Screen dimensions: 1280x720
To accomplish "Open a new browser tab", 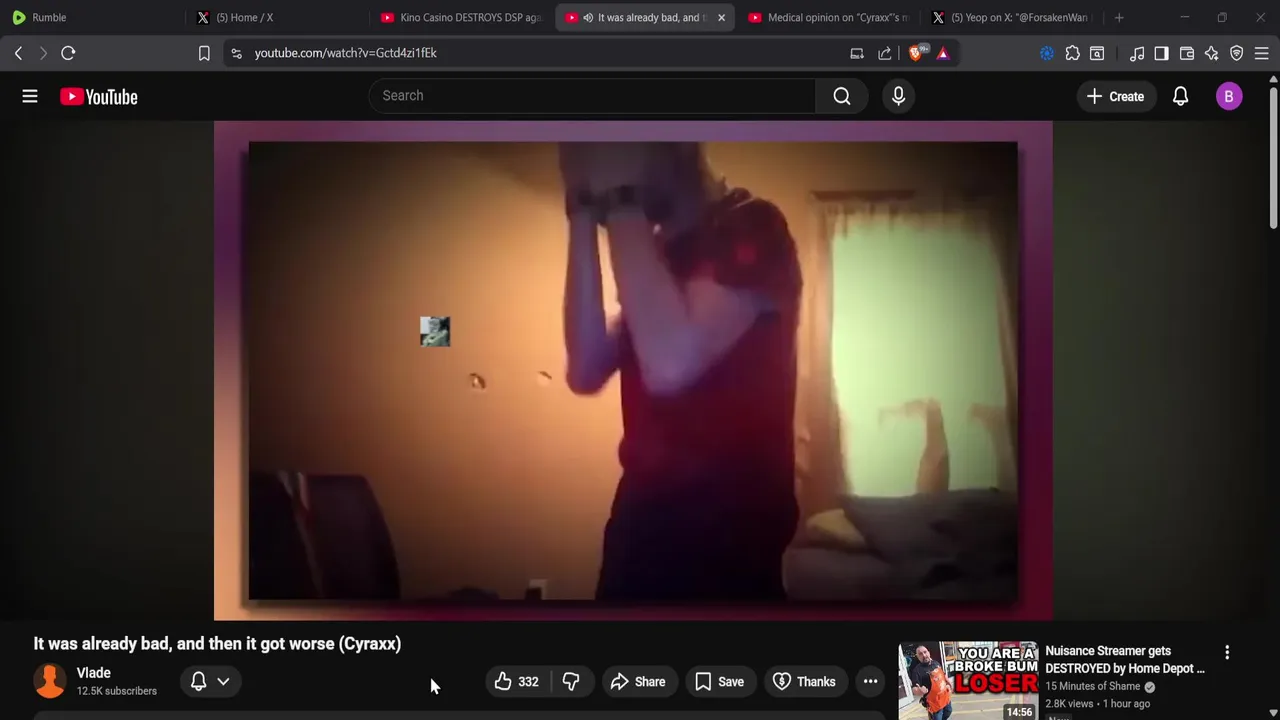I will pyautogui.click(x=1119, y=17).
